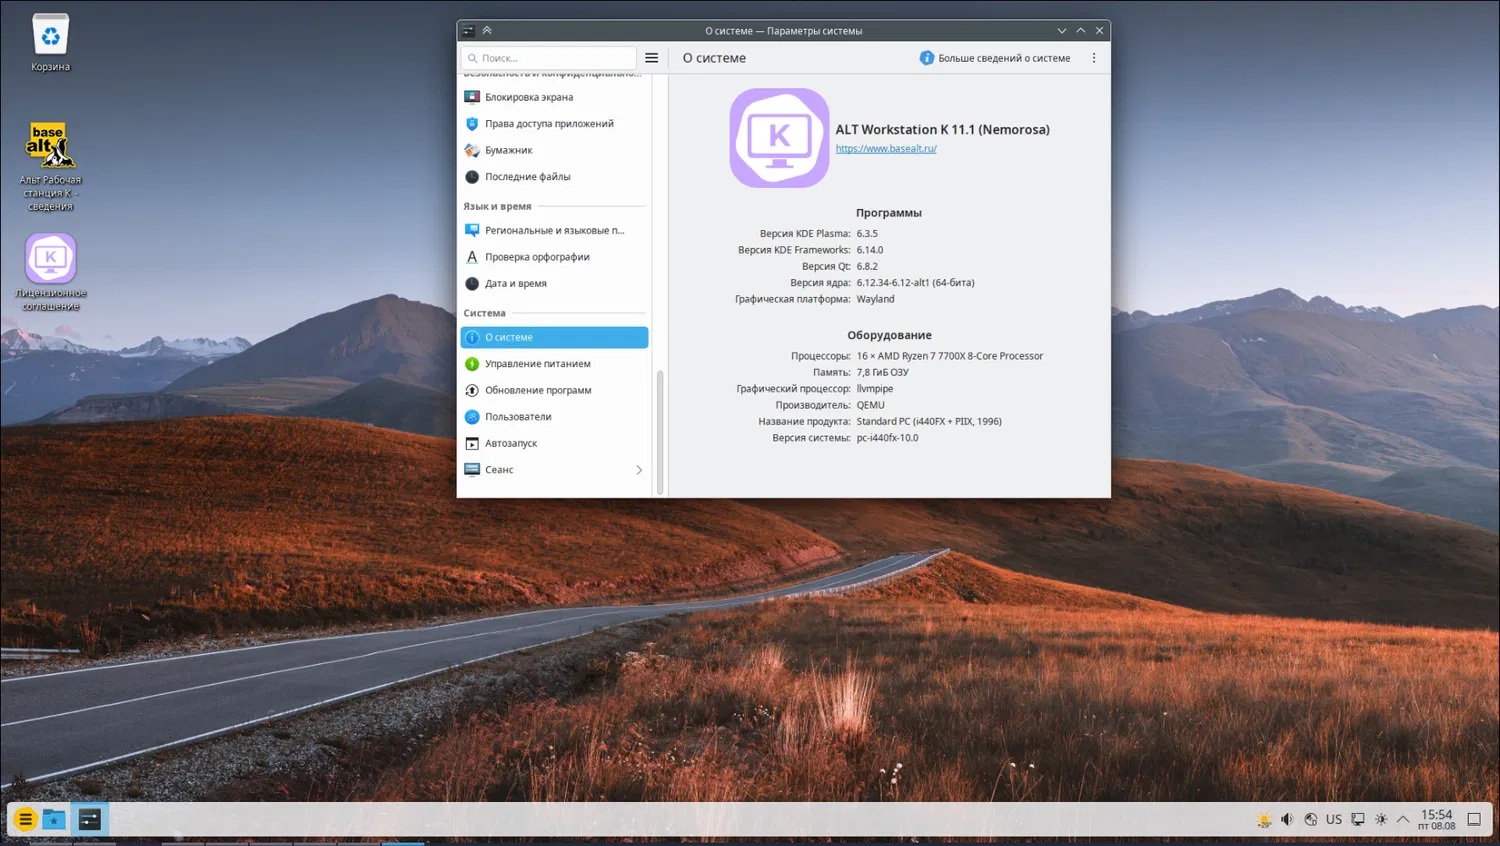Screen dimensions: 1500x846
Task: Click the sidebar vertical scrollbar
Action: [x=659, y=430]
